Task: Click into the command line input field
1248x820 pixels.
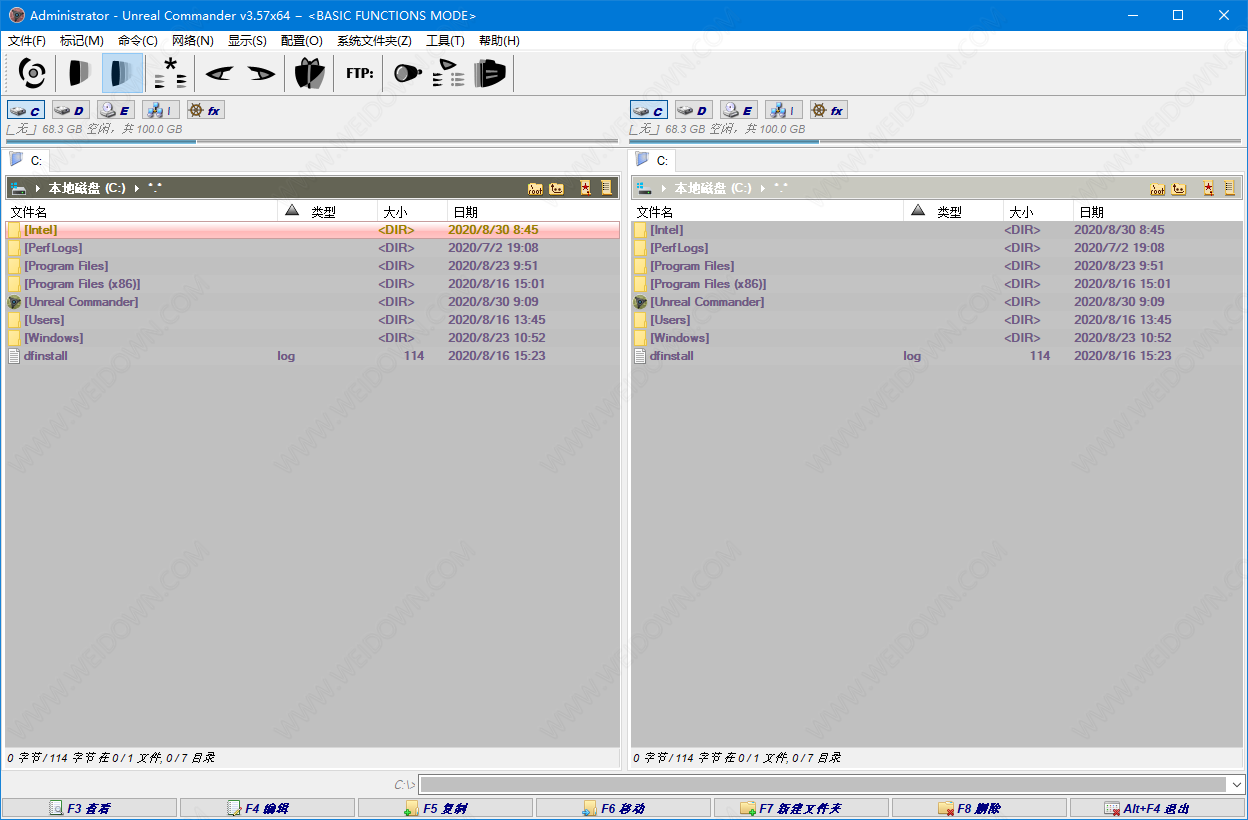Action: [823, 785]
